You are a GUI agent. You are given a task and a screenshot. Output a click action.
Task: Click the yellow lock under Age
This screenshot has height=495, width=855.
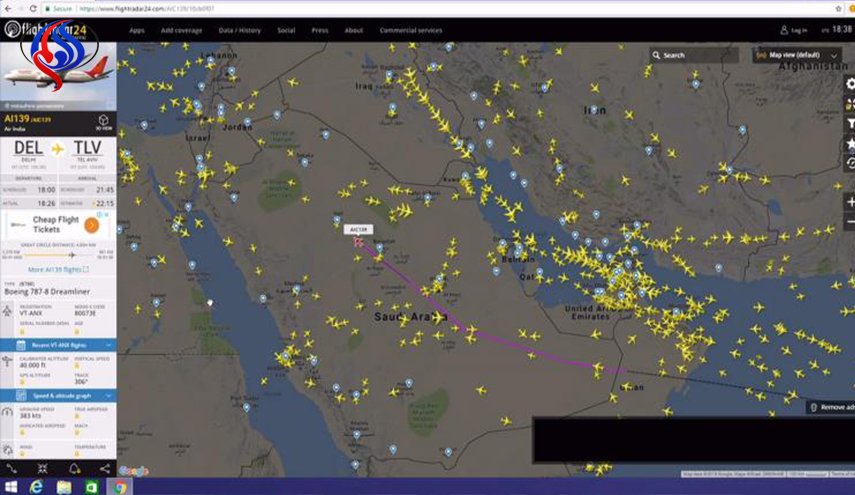tap(77, 331)
